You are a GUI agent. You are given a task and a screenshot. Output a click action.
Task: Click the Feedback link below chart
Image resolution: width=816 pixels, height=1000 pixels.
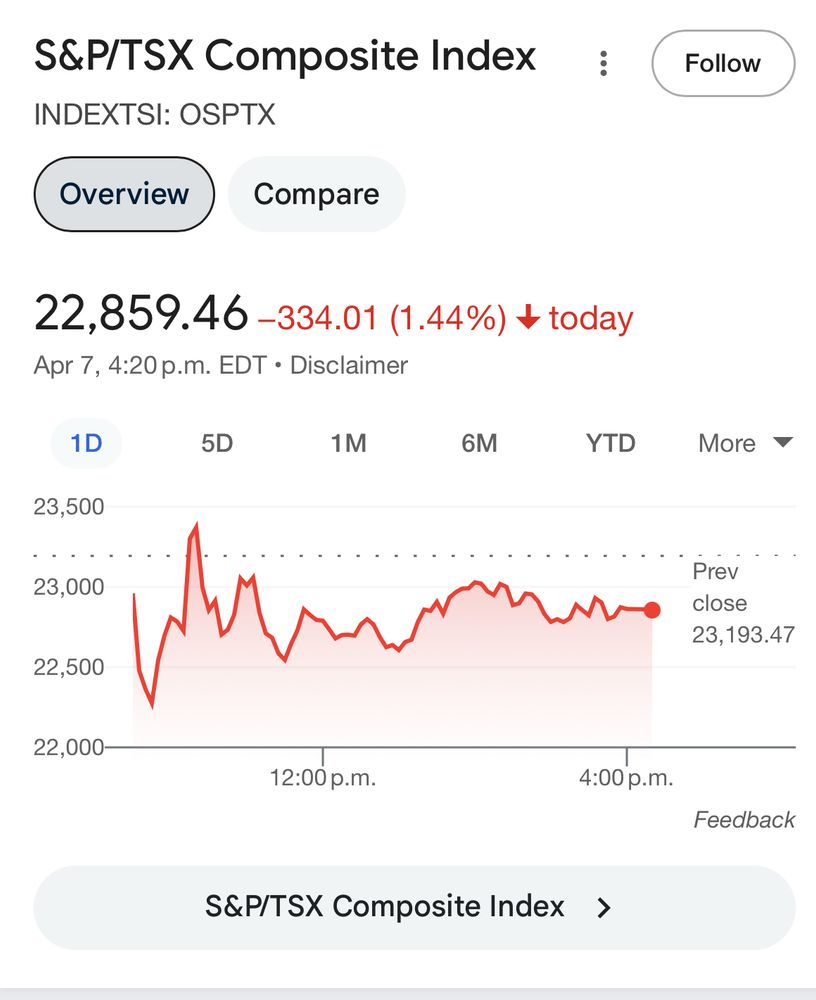(x=744, y=820)
